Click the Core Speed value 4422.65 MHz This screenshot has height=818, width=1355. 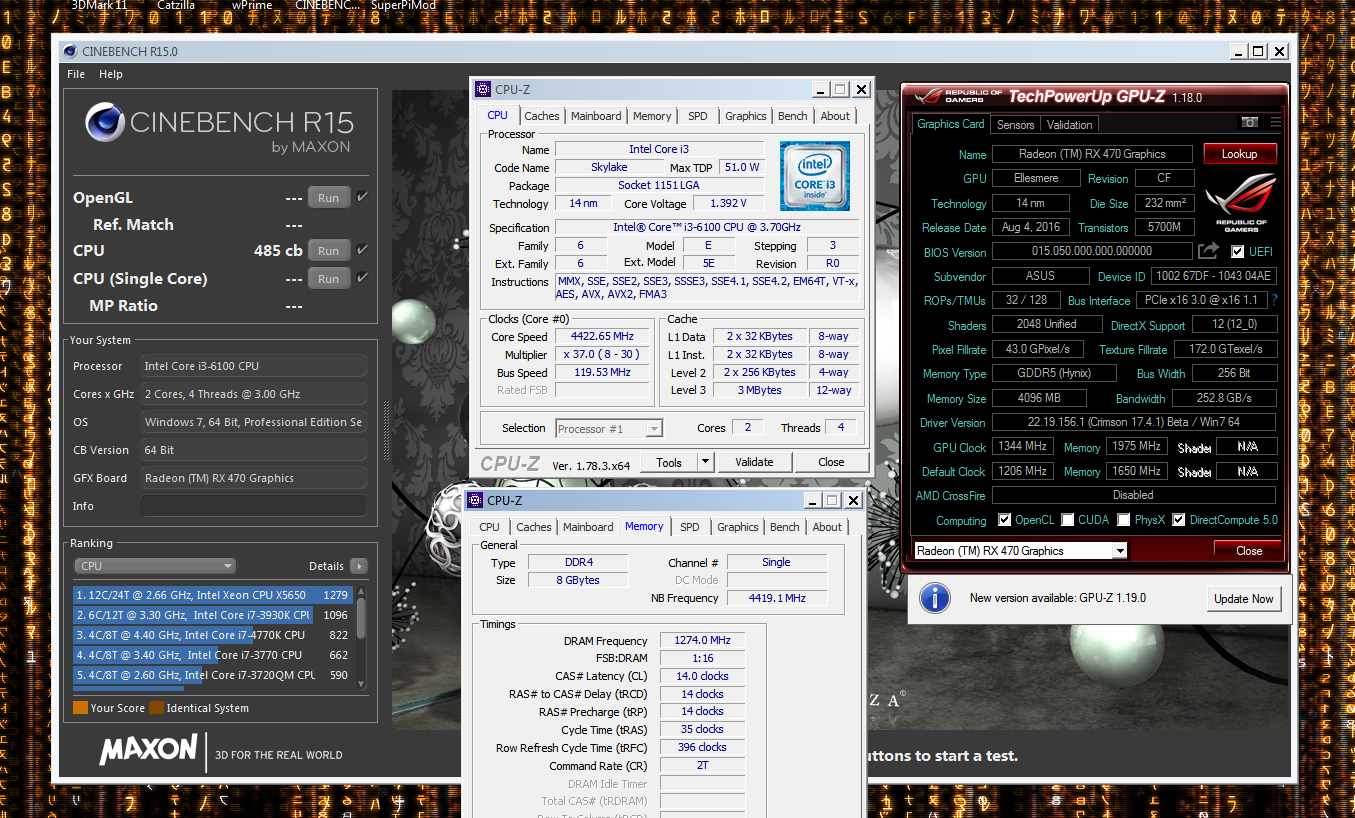tap(602, 337)
